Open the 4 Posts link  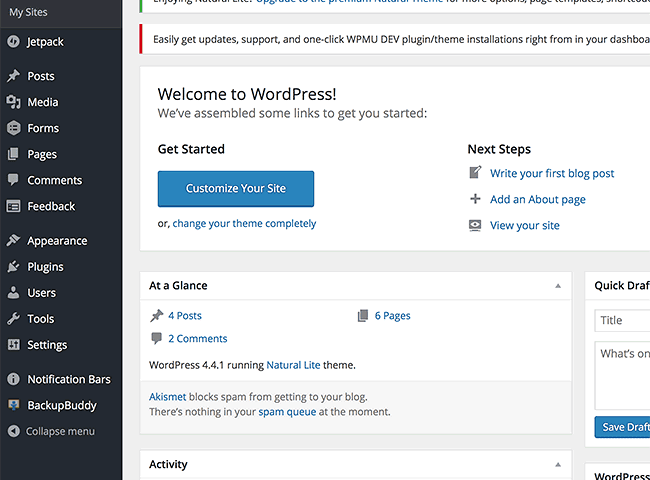click(x=185, y=316)
